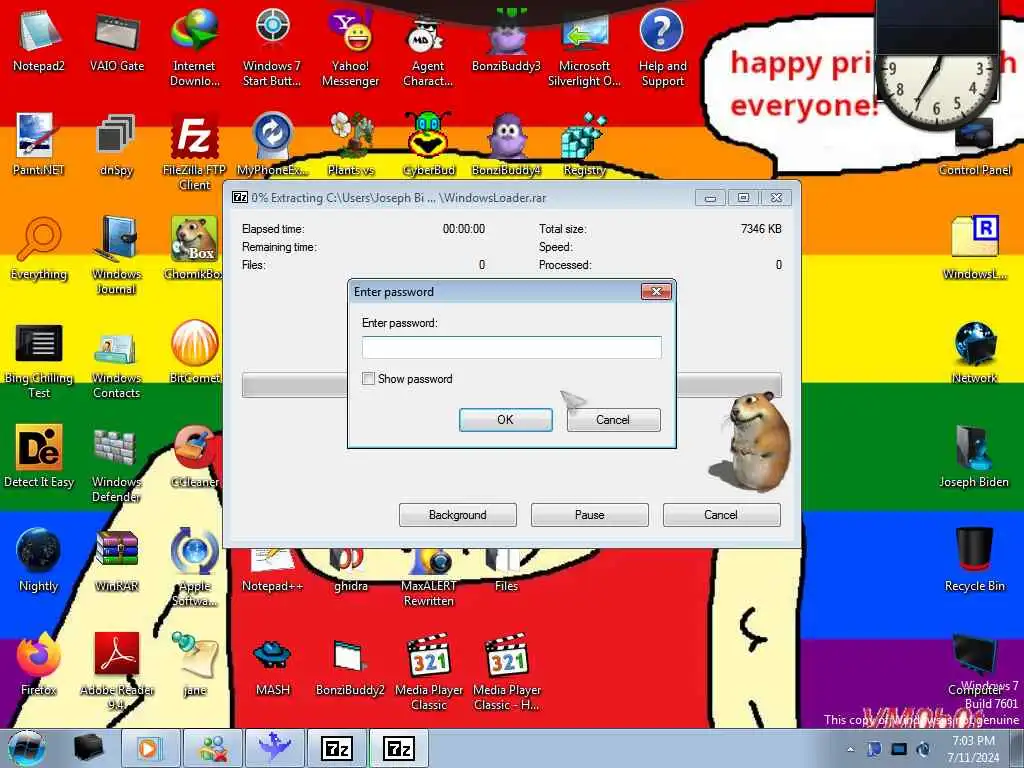
Task: Launch Firefox
Action: [x=39, y=665]
